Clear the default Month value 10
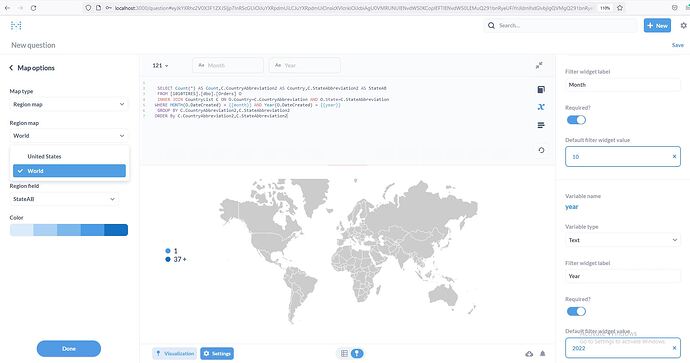 pos(674,157)
